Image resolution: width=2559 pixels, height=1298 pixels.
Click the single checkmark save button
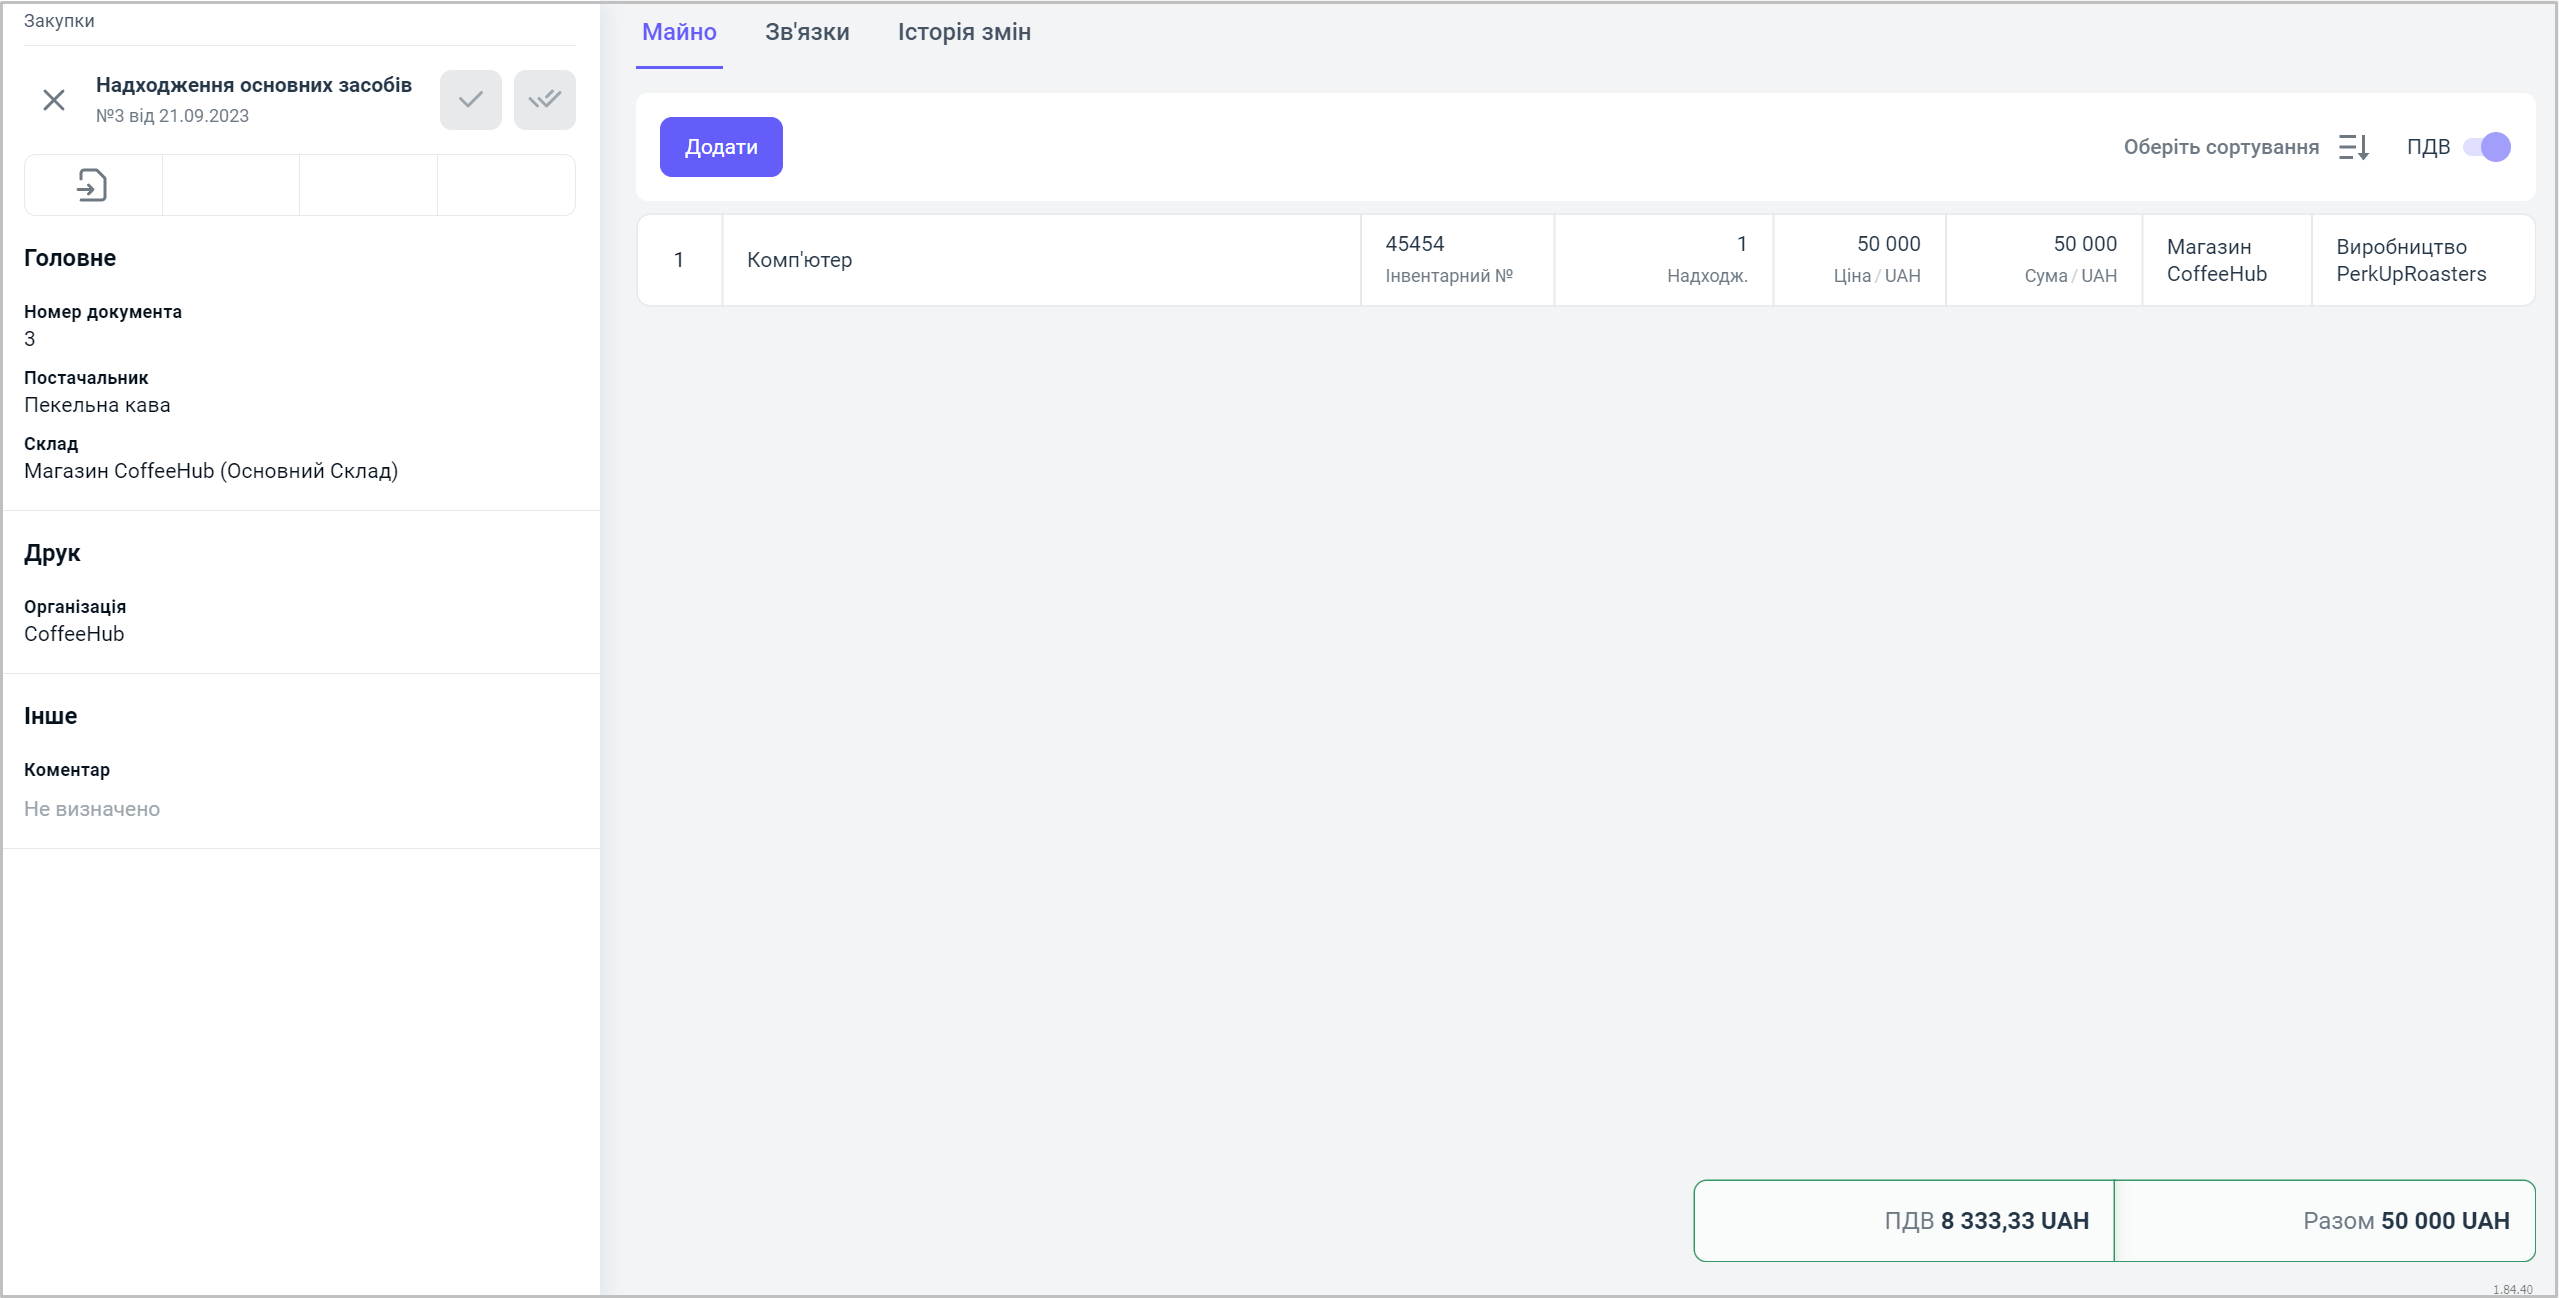[470, 100]
